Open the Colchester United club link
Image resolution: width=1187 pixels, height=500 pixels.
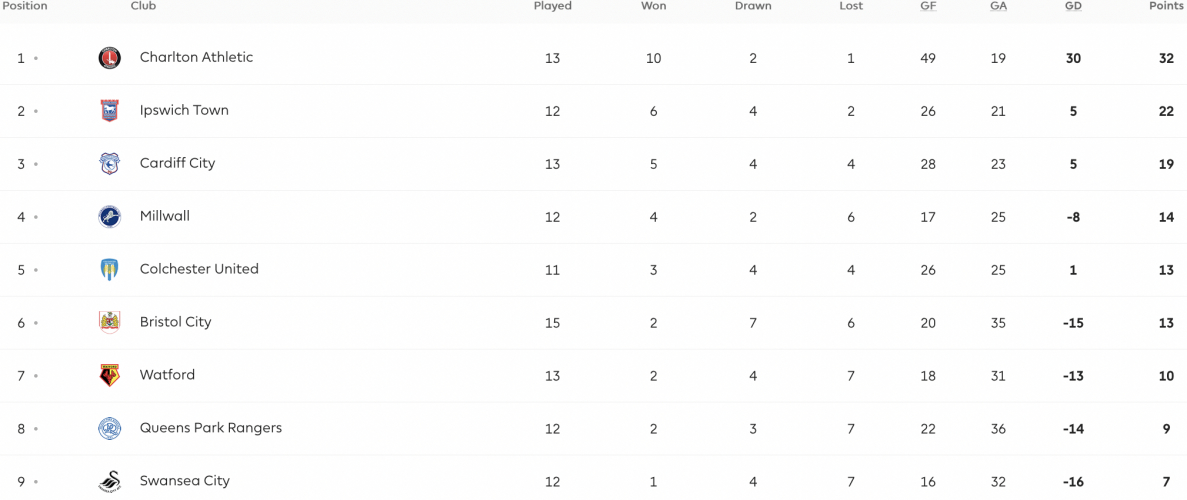pos(199,269)
